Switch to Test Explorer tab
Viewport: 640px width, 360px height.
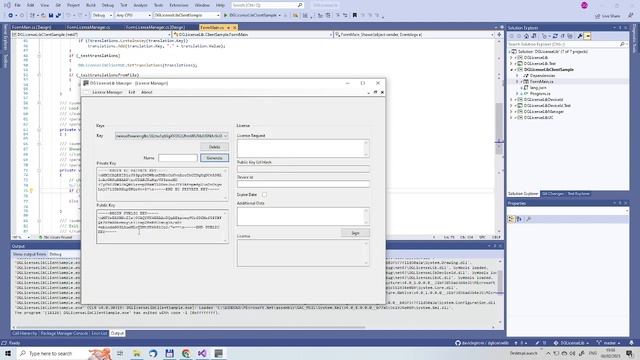point(578,194)
